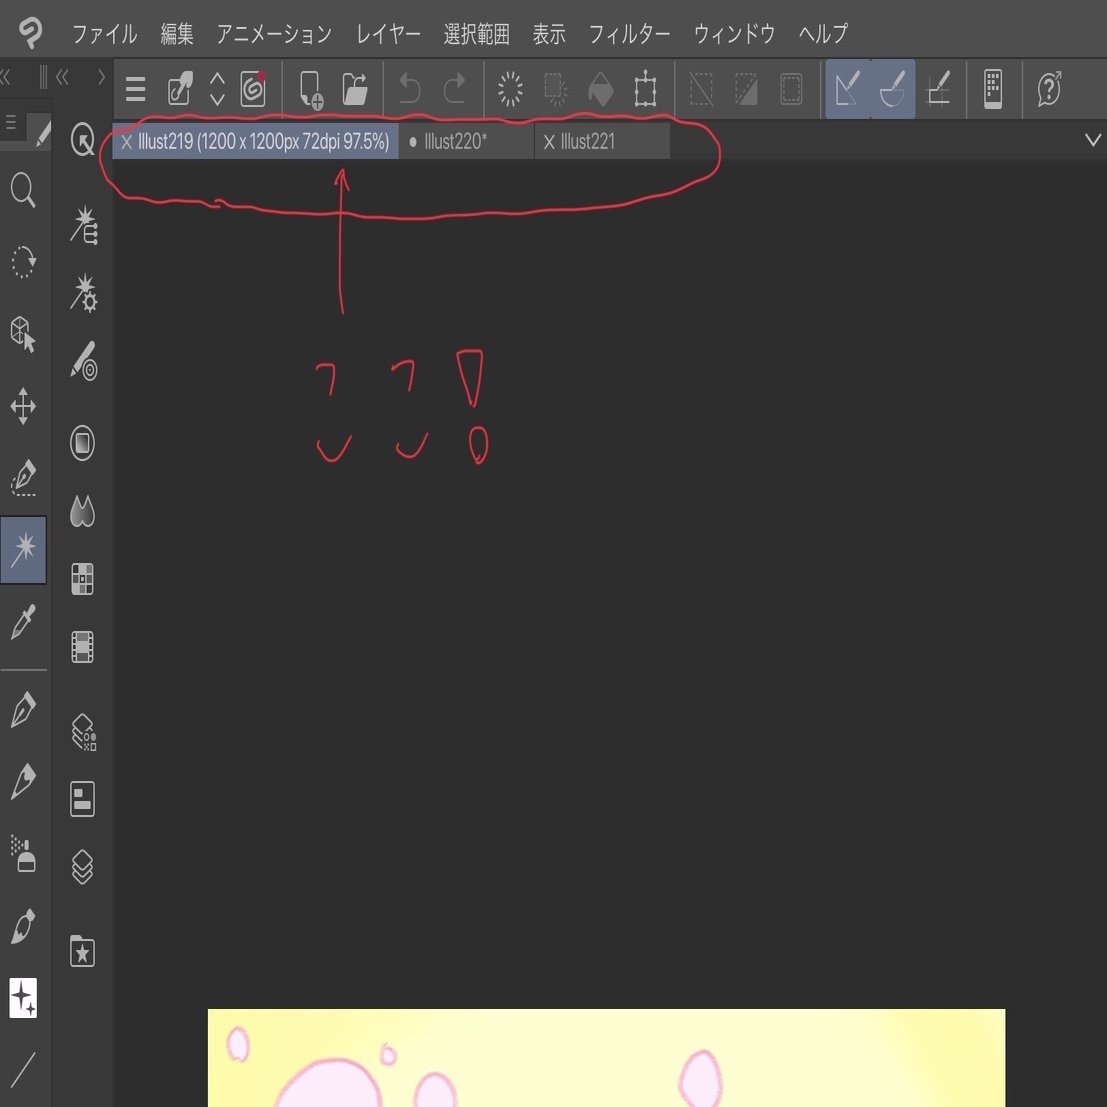The width and height of the screenshot is (1107, 1107).
Task: Select the straight line figure tool
Action: click(x=23, y=1070)
